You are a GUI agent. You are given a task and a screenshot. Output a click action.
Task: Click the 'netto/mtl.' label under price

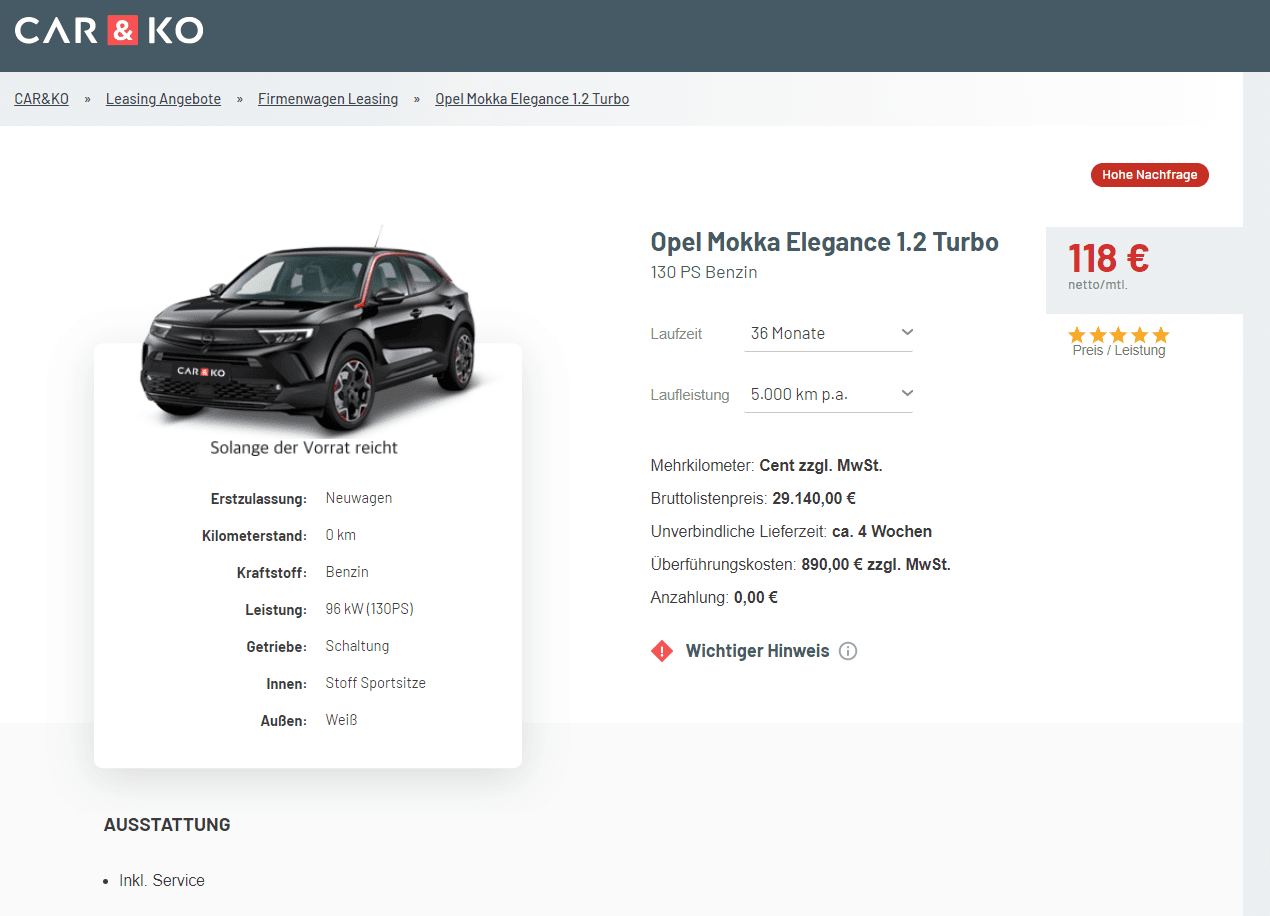[1098, 285]
